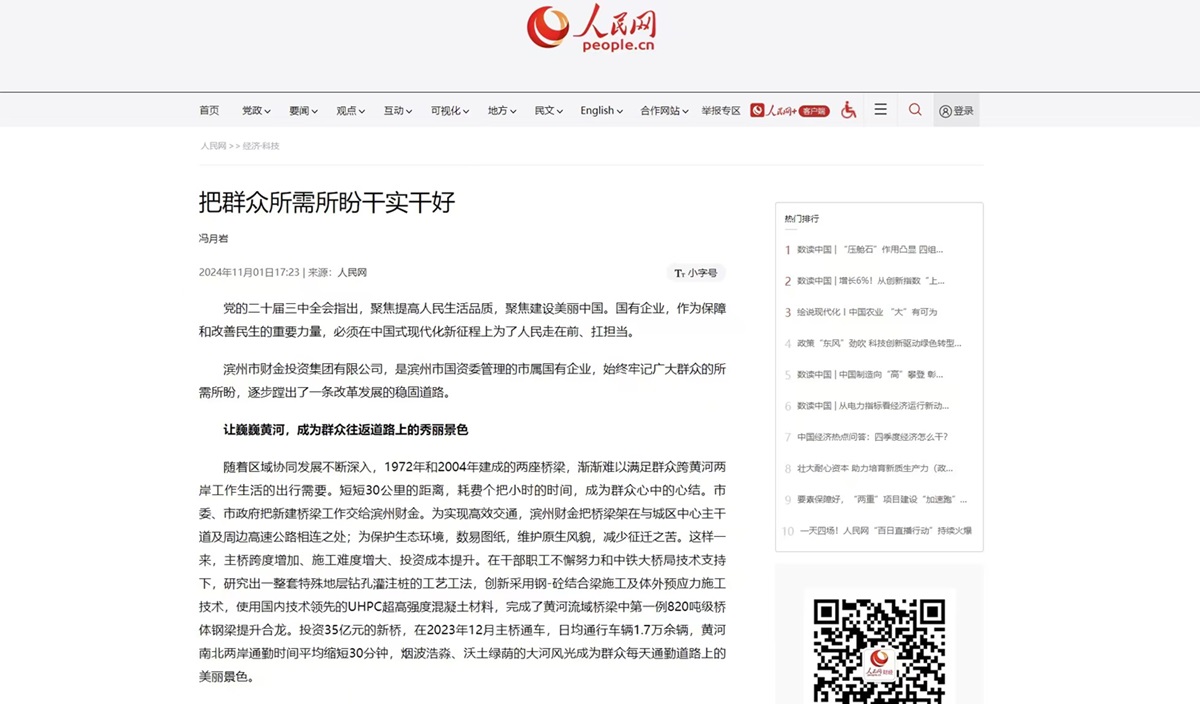Click 人民网 breadcrumb link
This screenshot has height=704, width=1200.
coord(213,146)
